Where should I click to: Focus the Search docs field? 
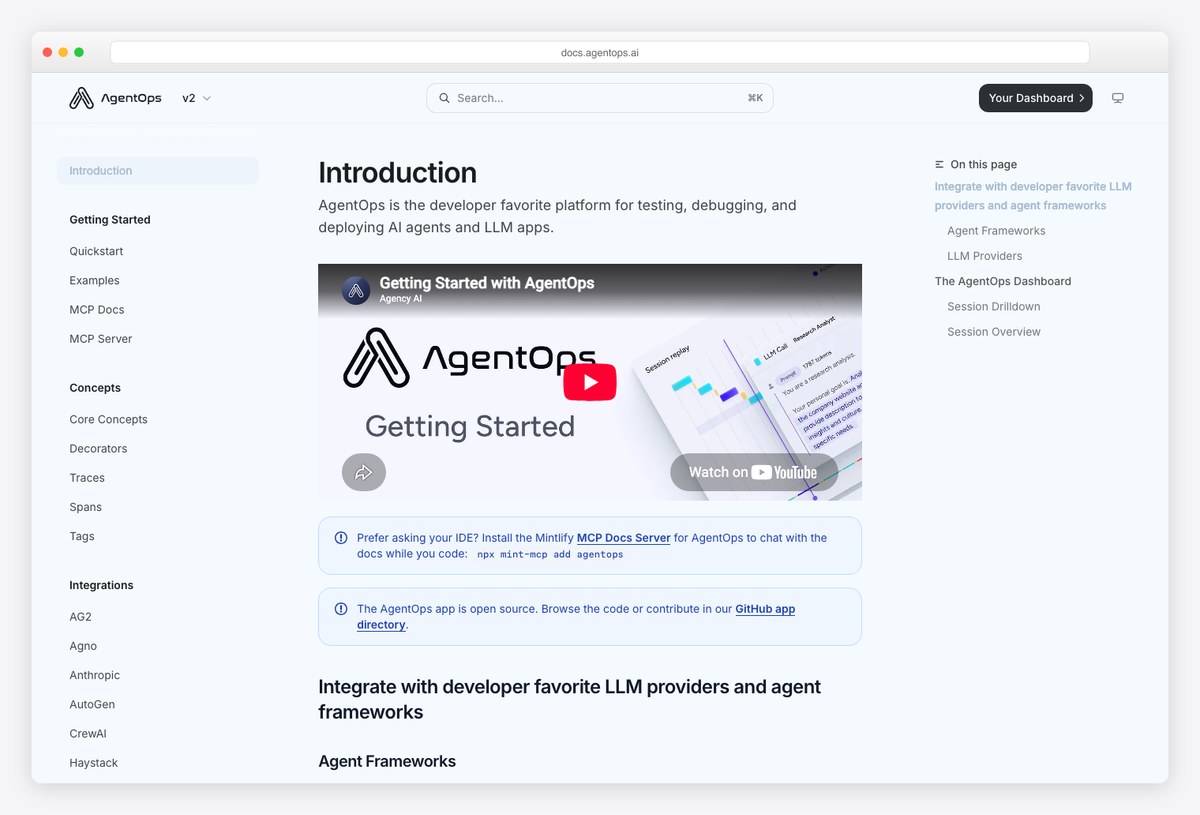point(600,98)
